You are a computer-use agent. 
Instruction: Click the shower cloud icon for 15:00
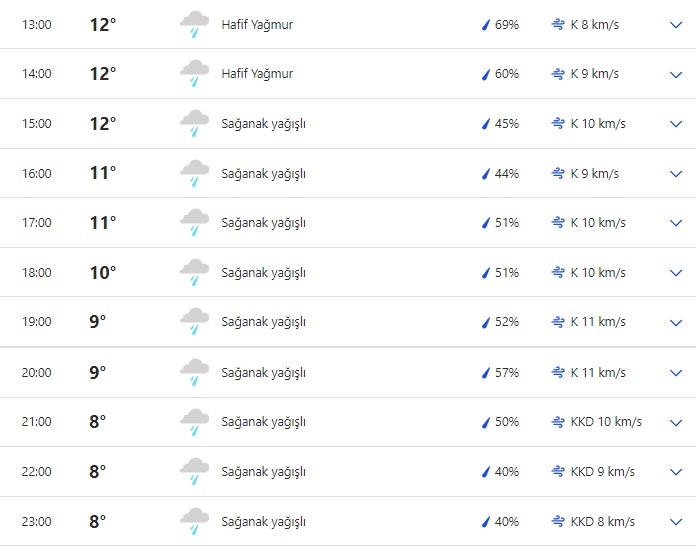[194, 123]
